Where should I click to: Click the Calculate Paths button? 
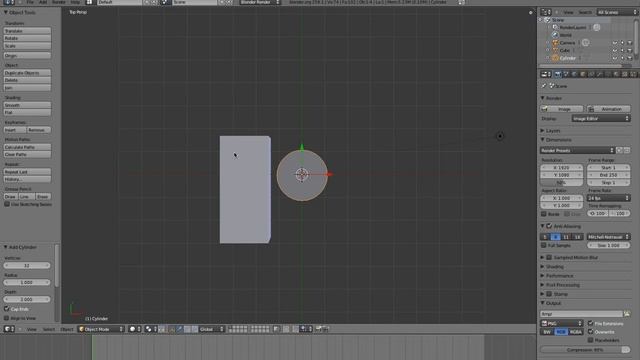tap(27, 147)
